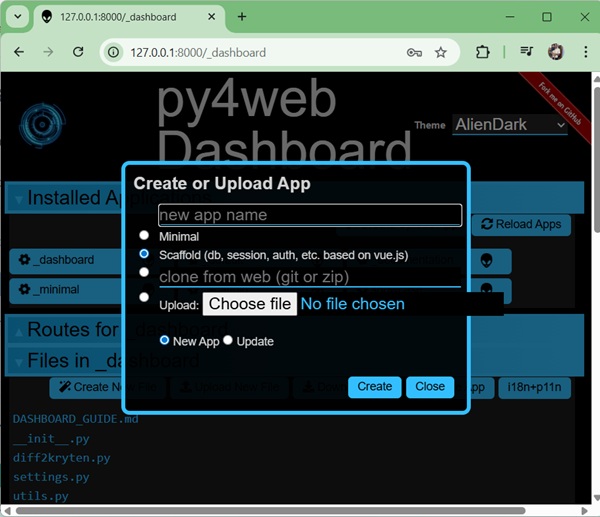This screenshot has height=517, width=600.
Task: Choose the Update radio option
Action: coord(228,340)
